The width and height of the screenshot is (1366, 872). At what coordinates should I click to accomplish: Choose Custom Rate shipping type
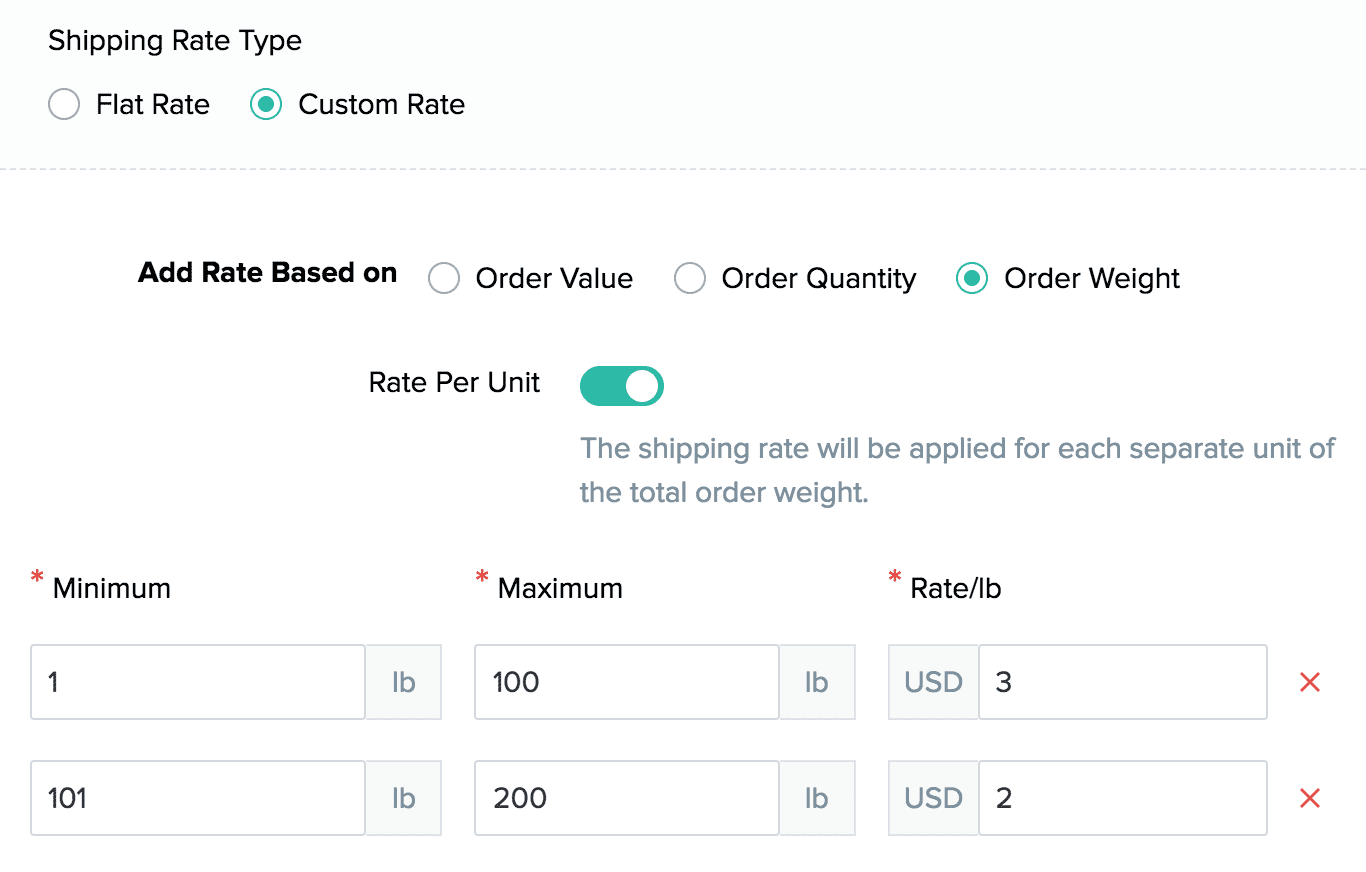[266, 105]
